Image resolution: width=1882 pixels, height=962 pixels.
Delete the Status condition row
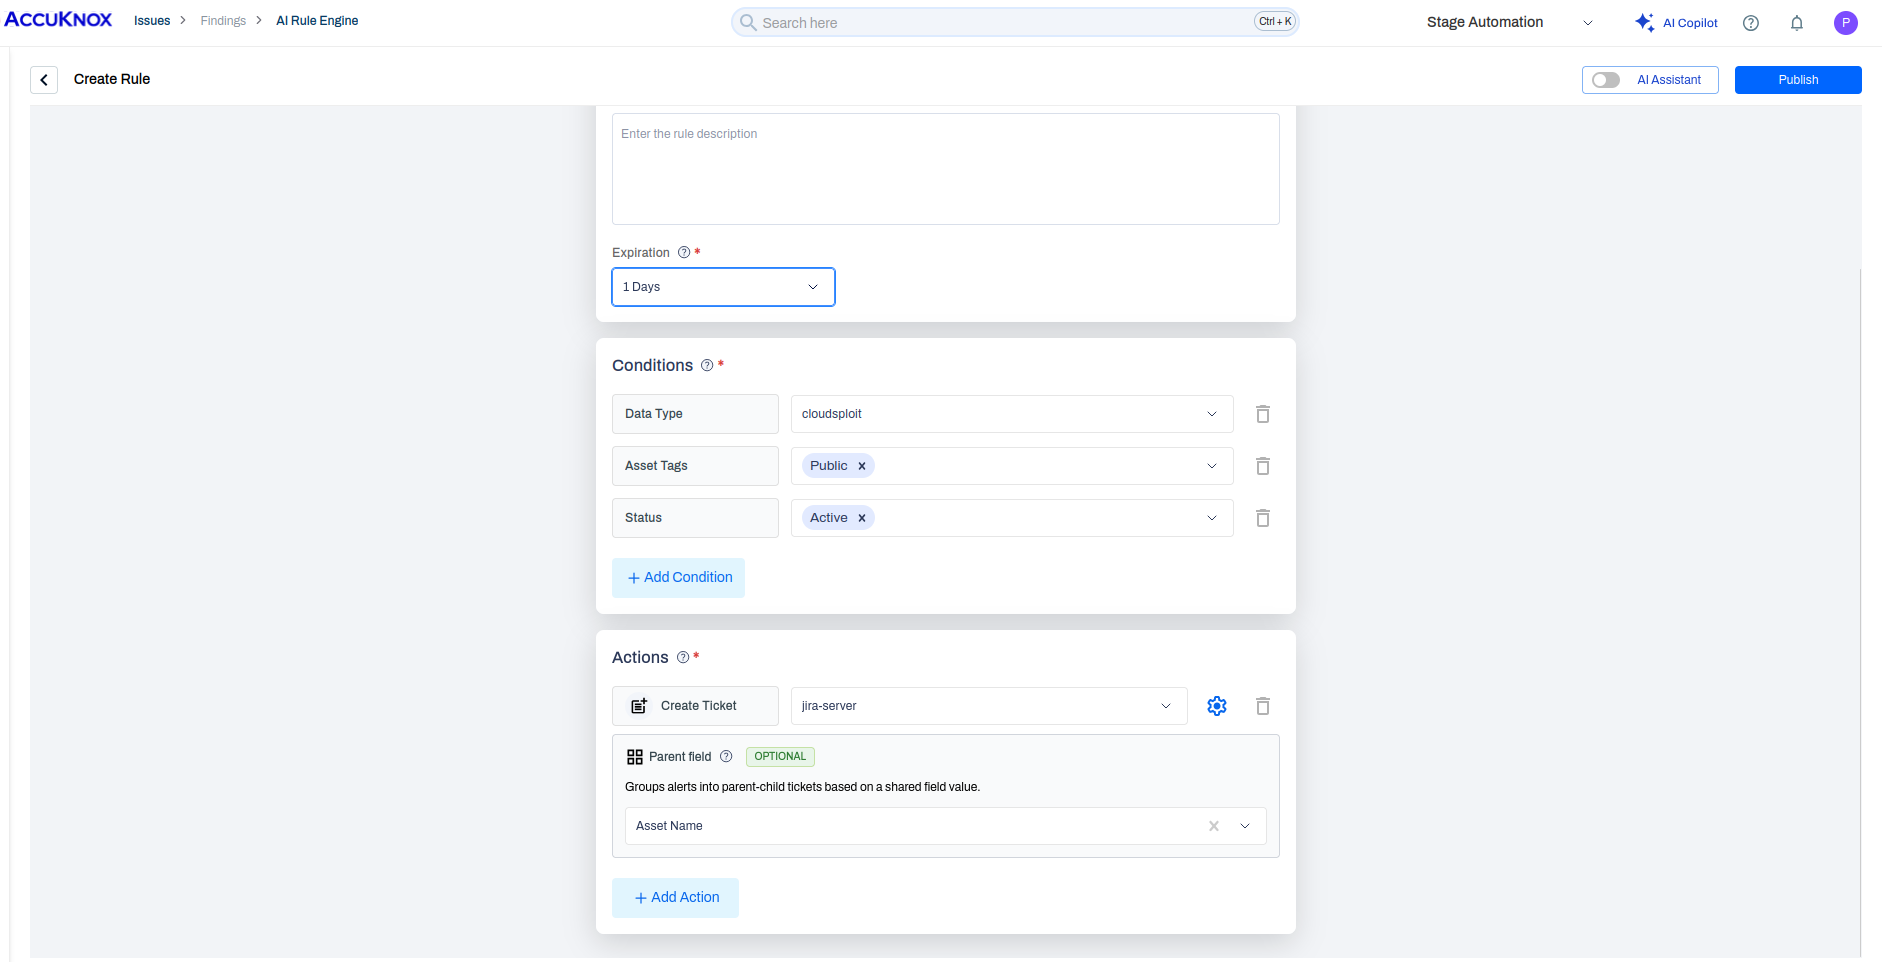click(x=1263, y=518)
